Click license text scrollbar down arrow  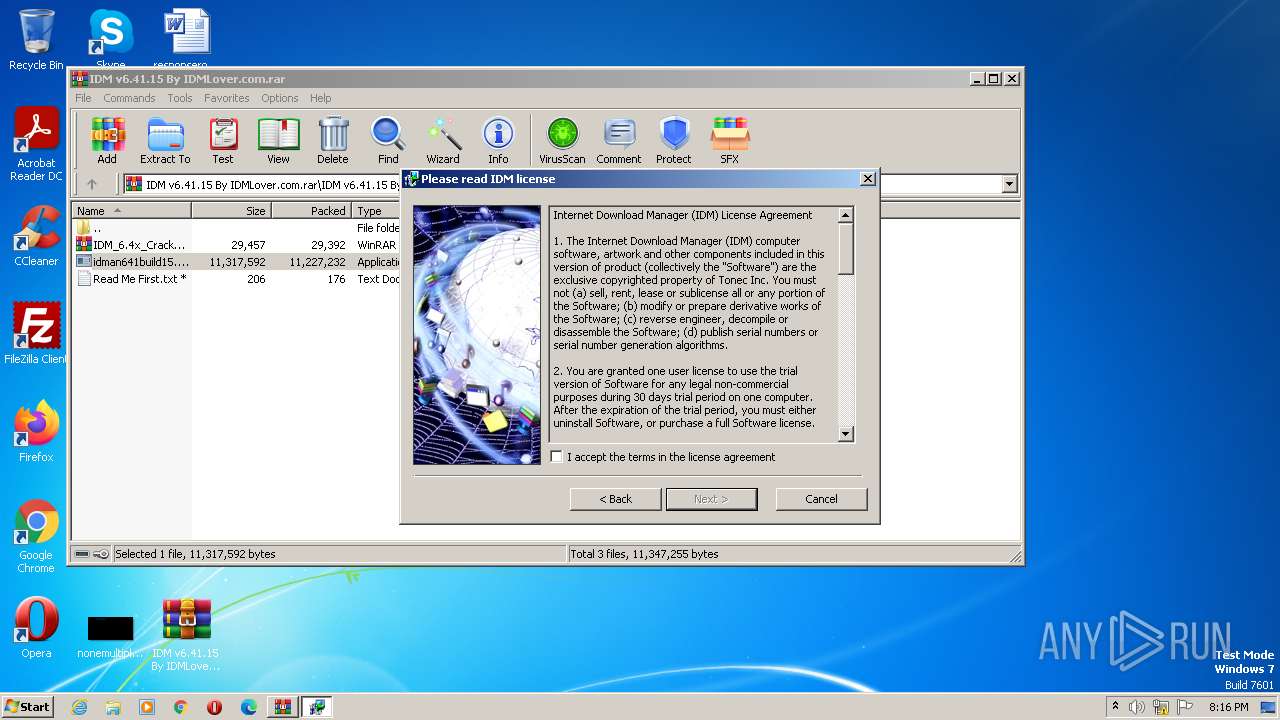point(845,434)
